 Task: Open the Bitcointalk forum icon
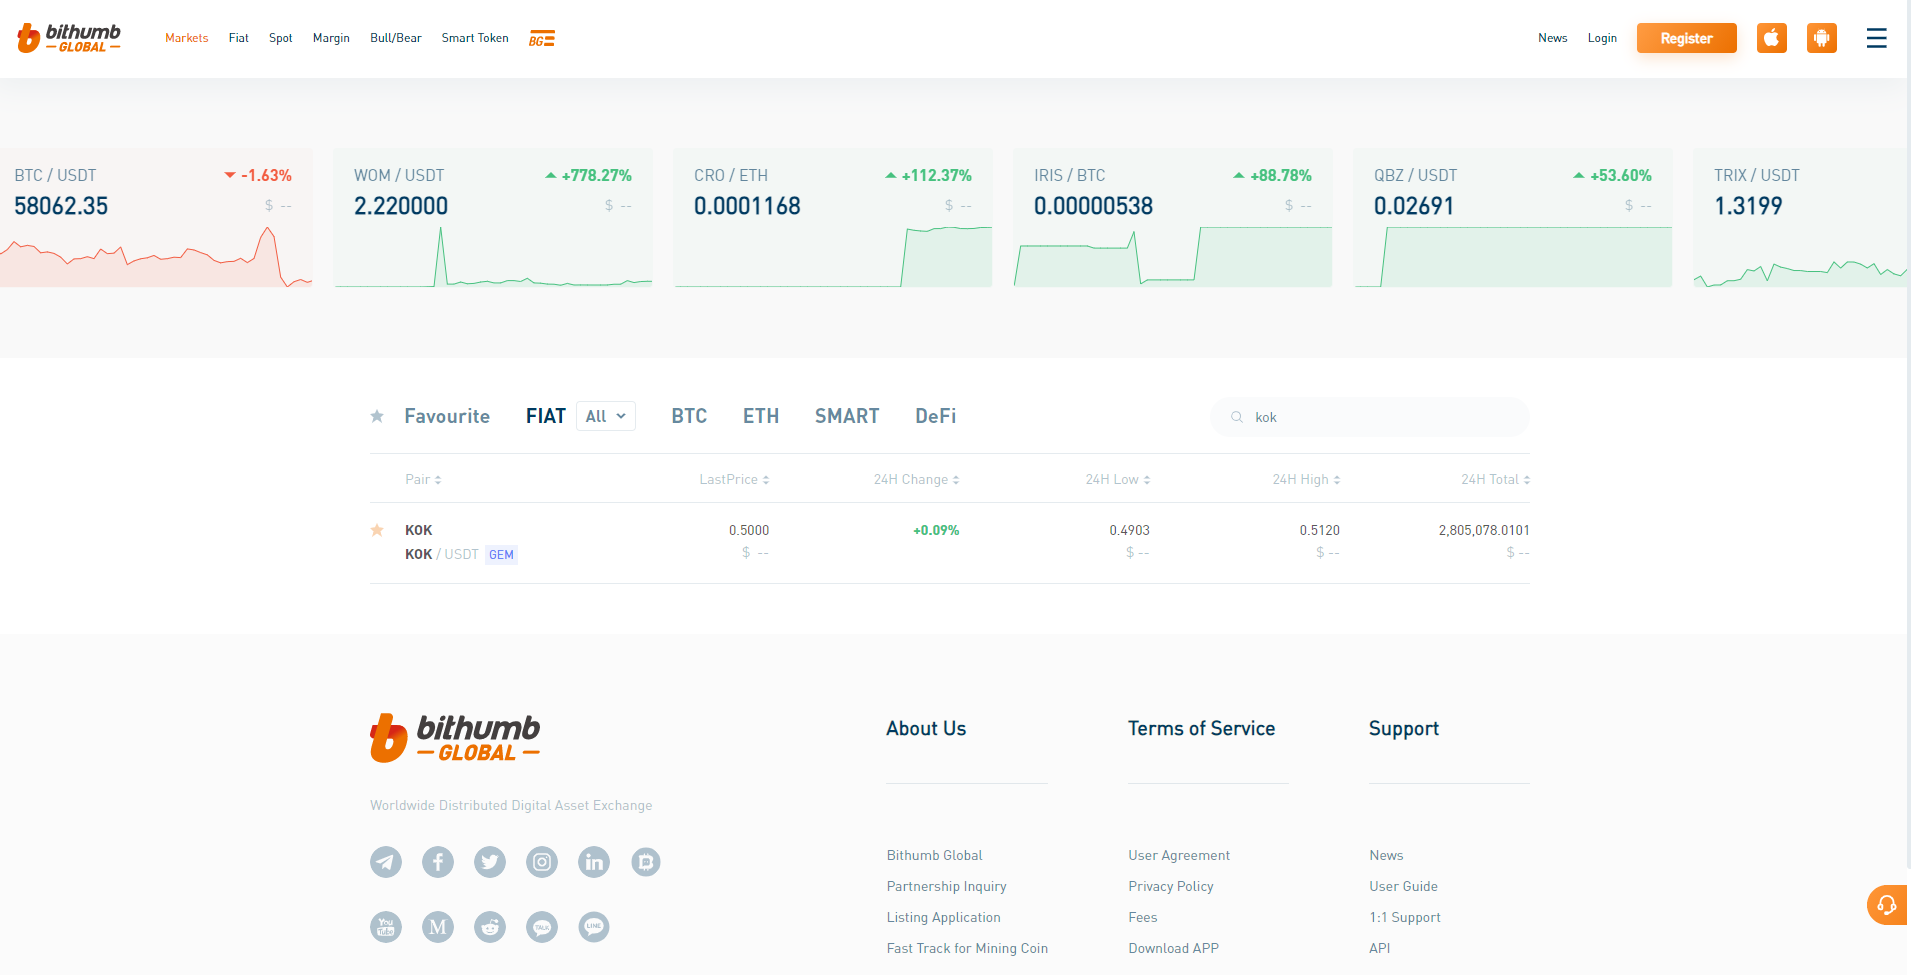646,862
